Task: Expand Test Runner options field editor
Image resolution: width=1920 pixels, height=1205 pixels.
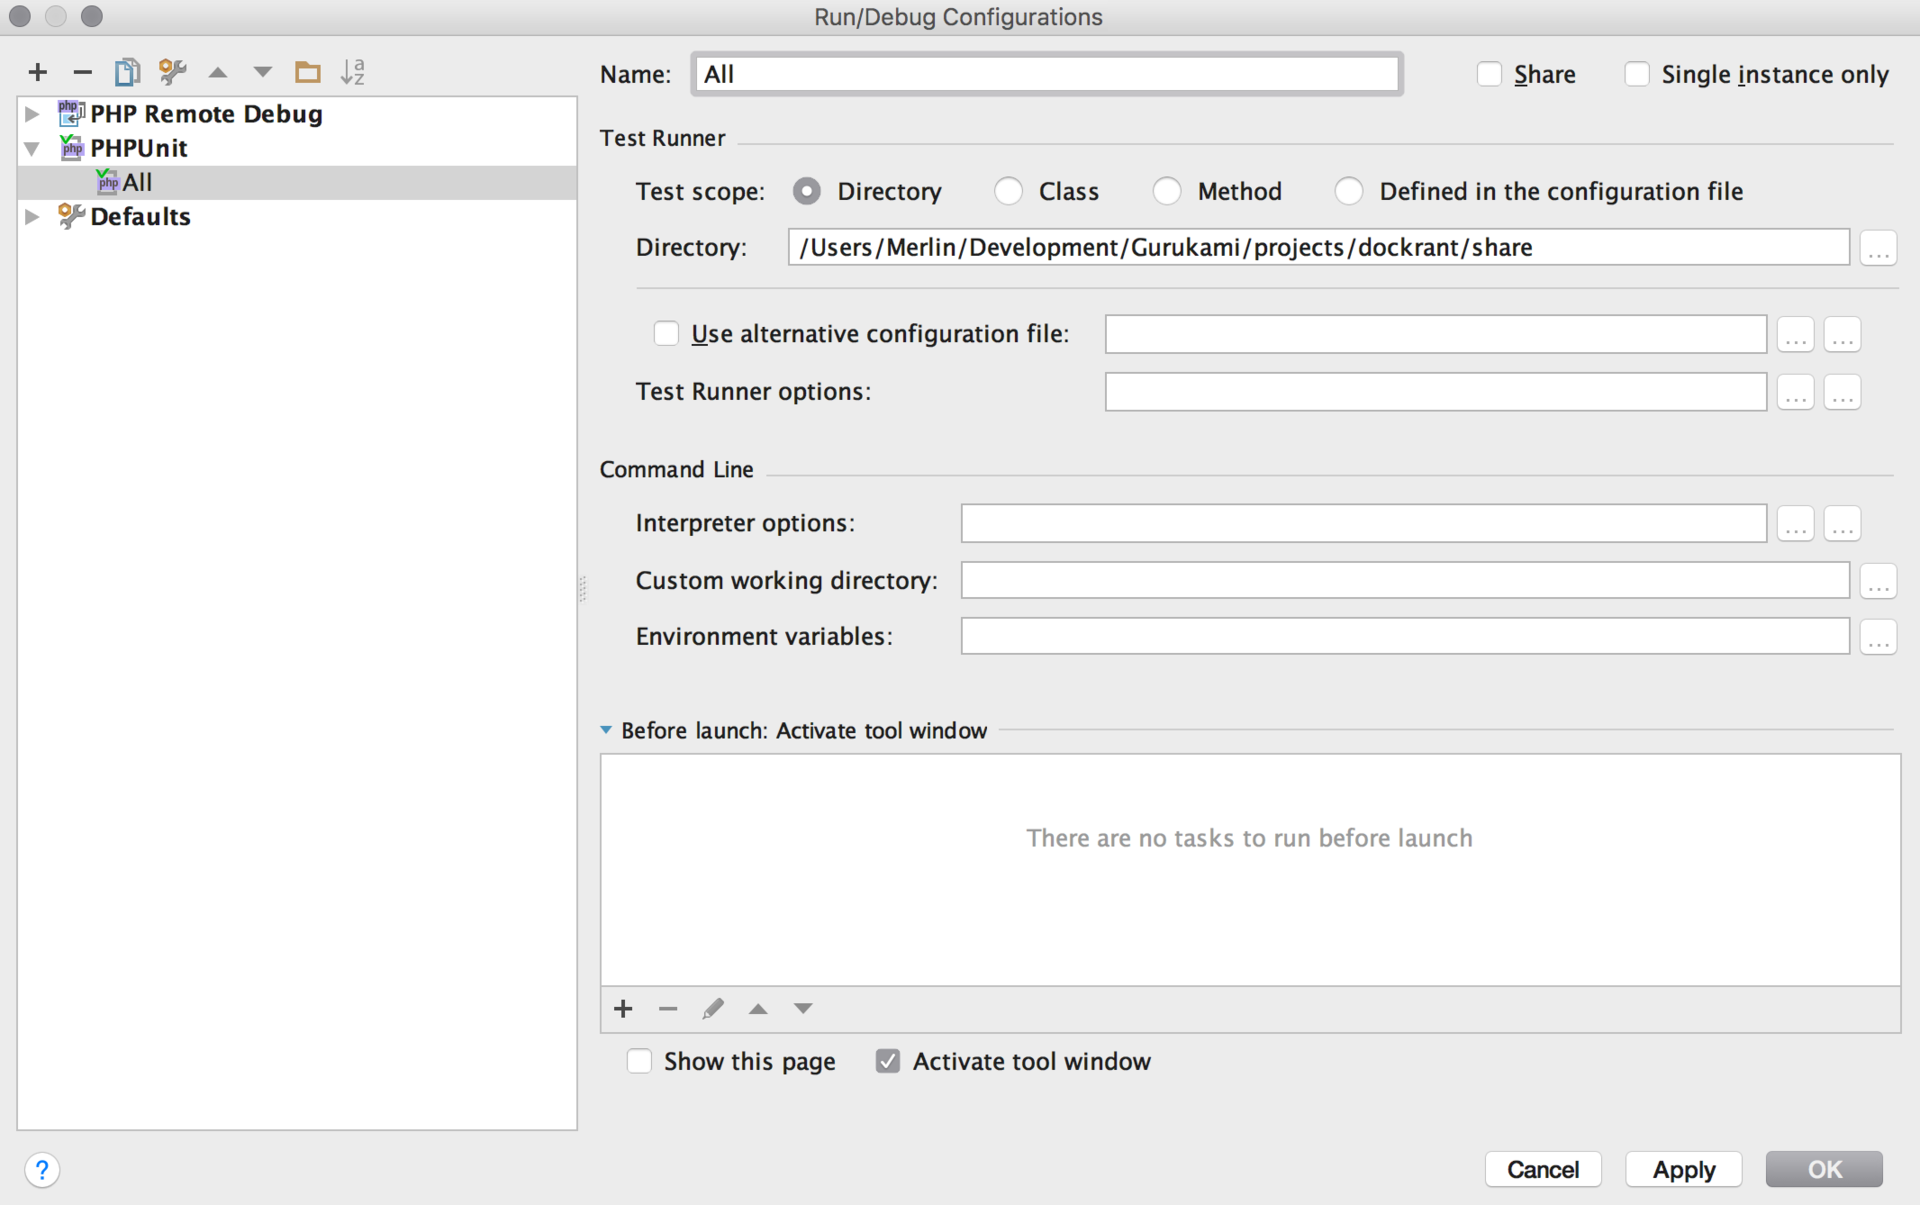Action: (1796, 392)
